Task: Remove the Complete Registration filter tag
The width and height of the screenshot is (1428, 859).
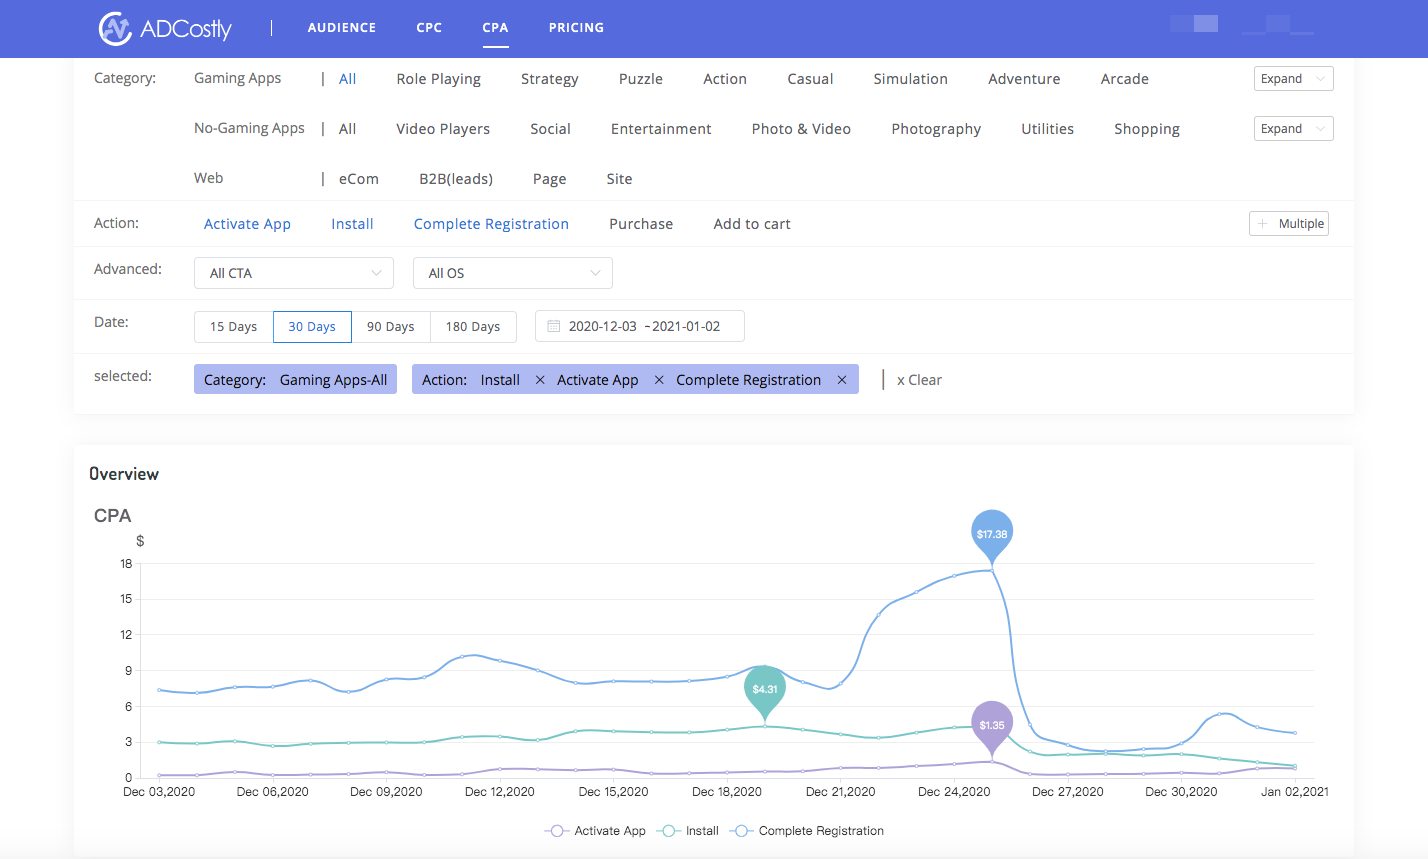Action: click(x=842, y=380)
